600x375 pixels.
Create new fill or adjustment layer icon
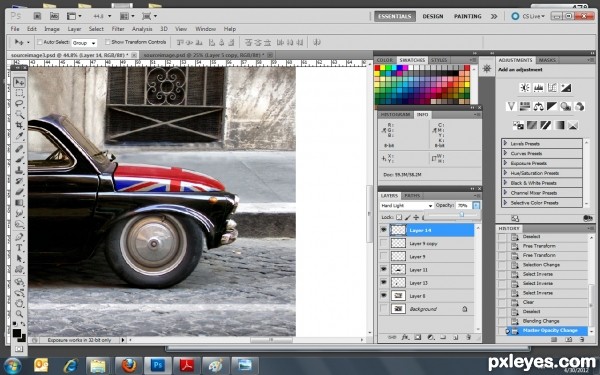click(x=430, y=338)
